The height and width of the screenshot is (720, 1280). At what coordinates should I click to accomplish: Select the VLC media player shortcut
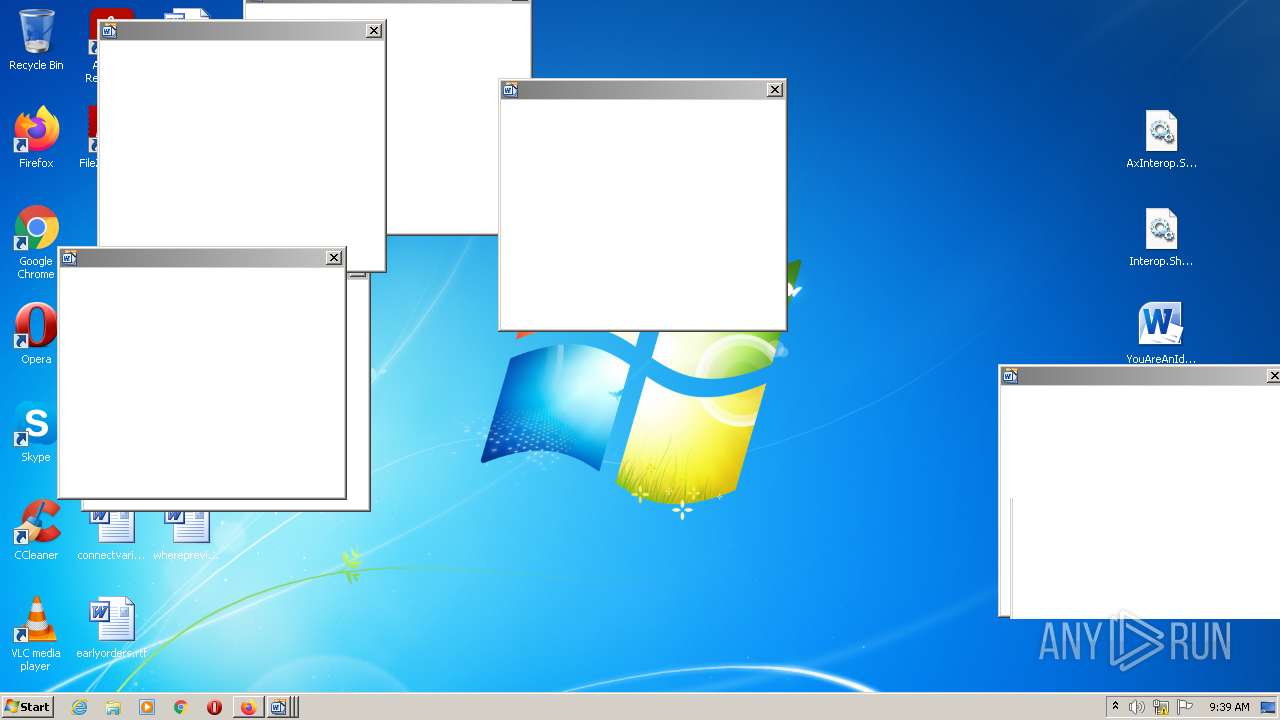pyautogui.click(x=36, y=634)
